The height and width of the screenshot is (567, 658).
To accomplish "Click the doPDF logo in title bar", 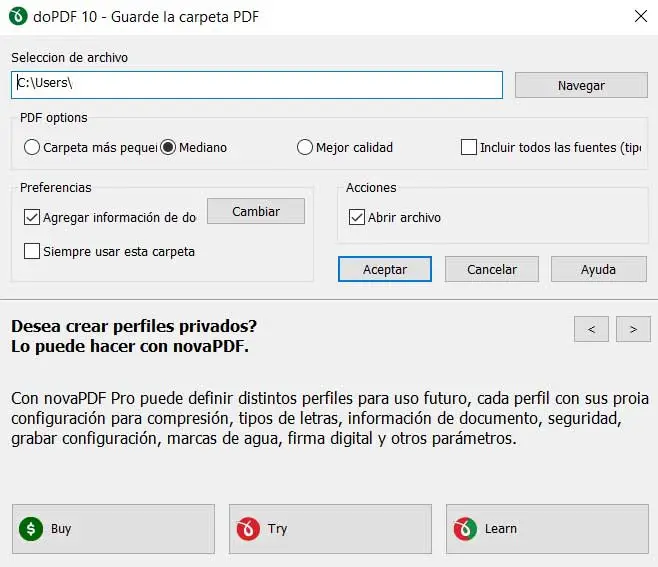I will coord(18,17).
